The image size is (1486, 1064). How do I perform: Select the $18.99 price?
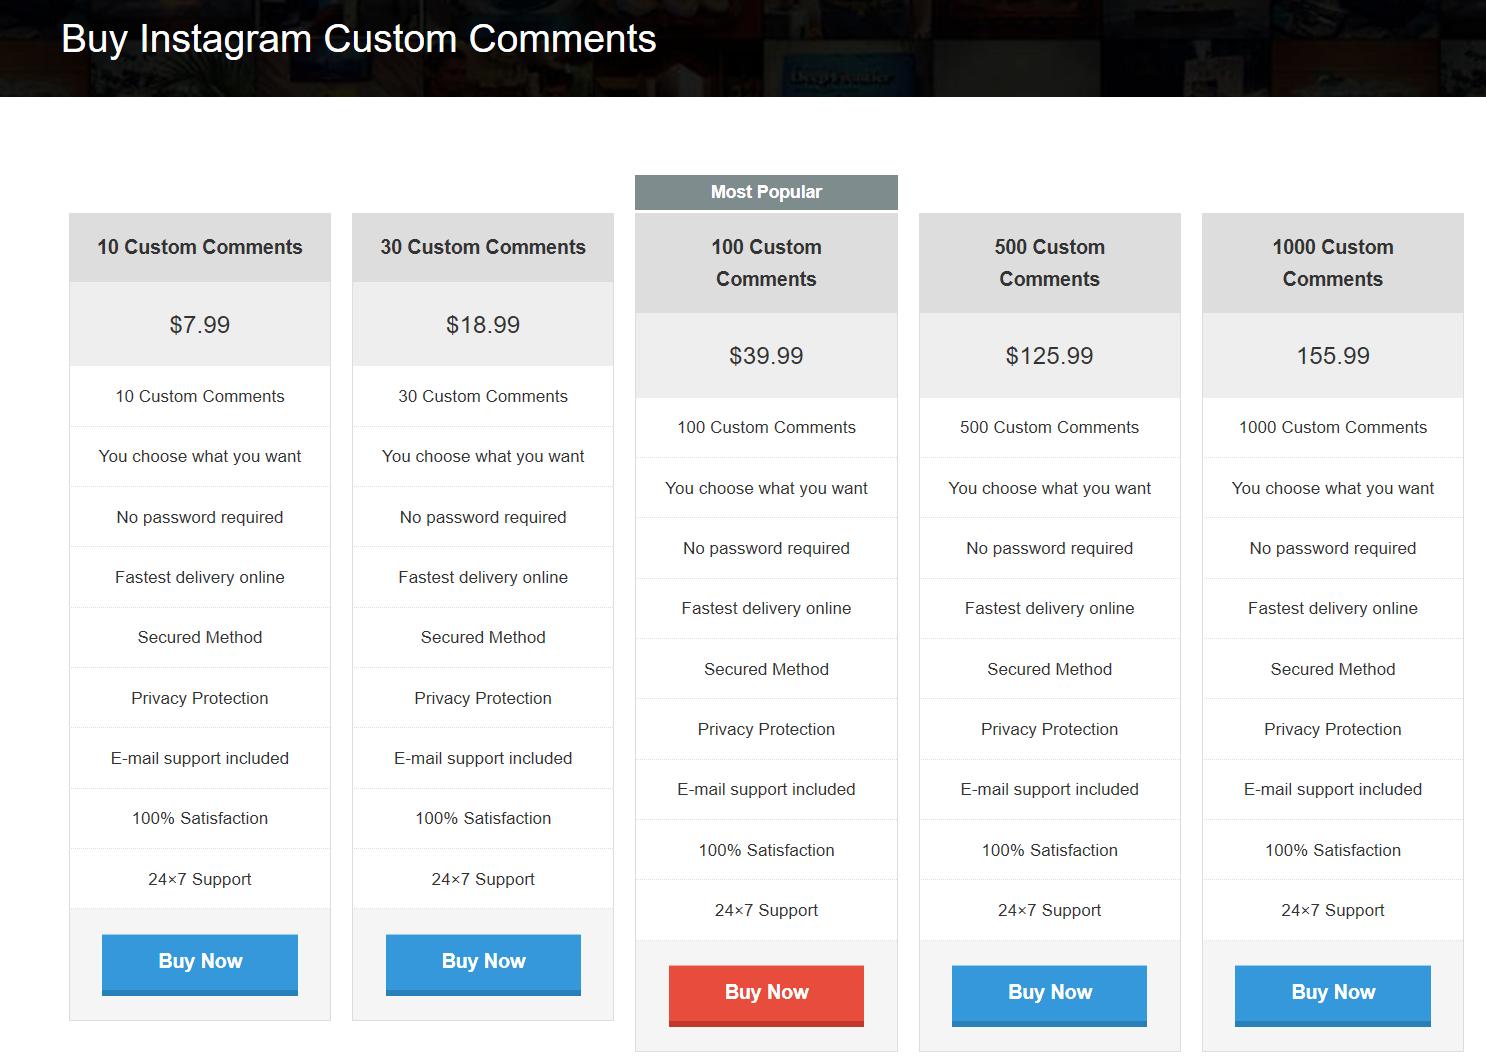[x=483, y=325]
